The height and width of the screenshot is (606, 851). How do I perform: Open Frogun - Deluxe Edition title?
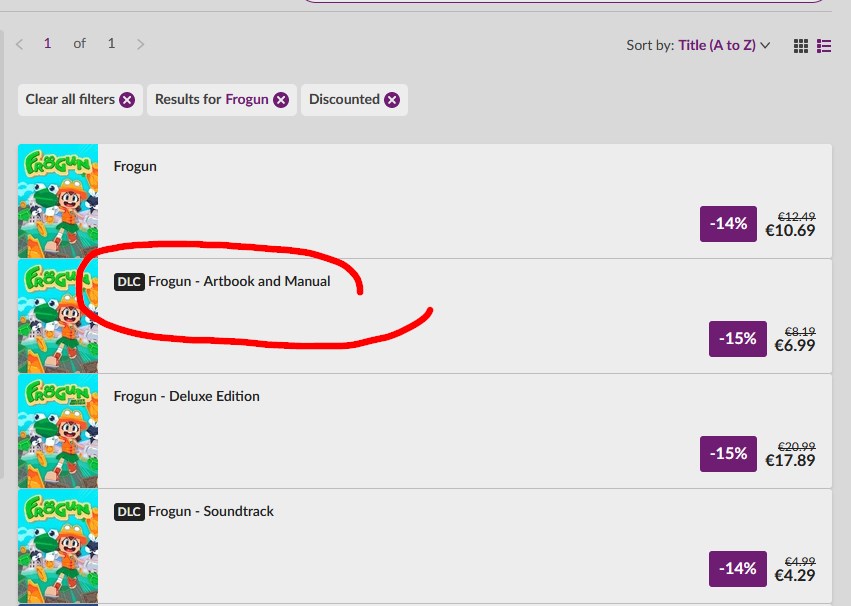187,396
